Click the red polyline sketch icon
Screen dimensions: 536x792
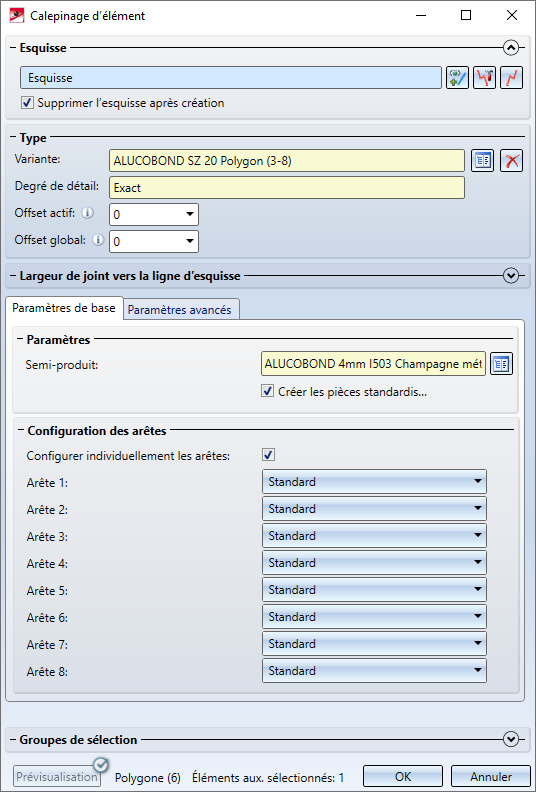point(511,78)
